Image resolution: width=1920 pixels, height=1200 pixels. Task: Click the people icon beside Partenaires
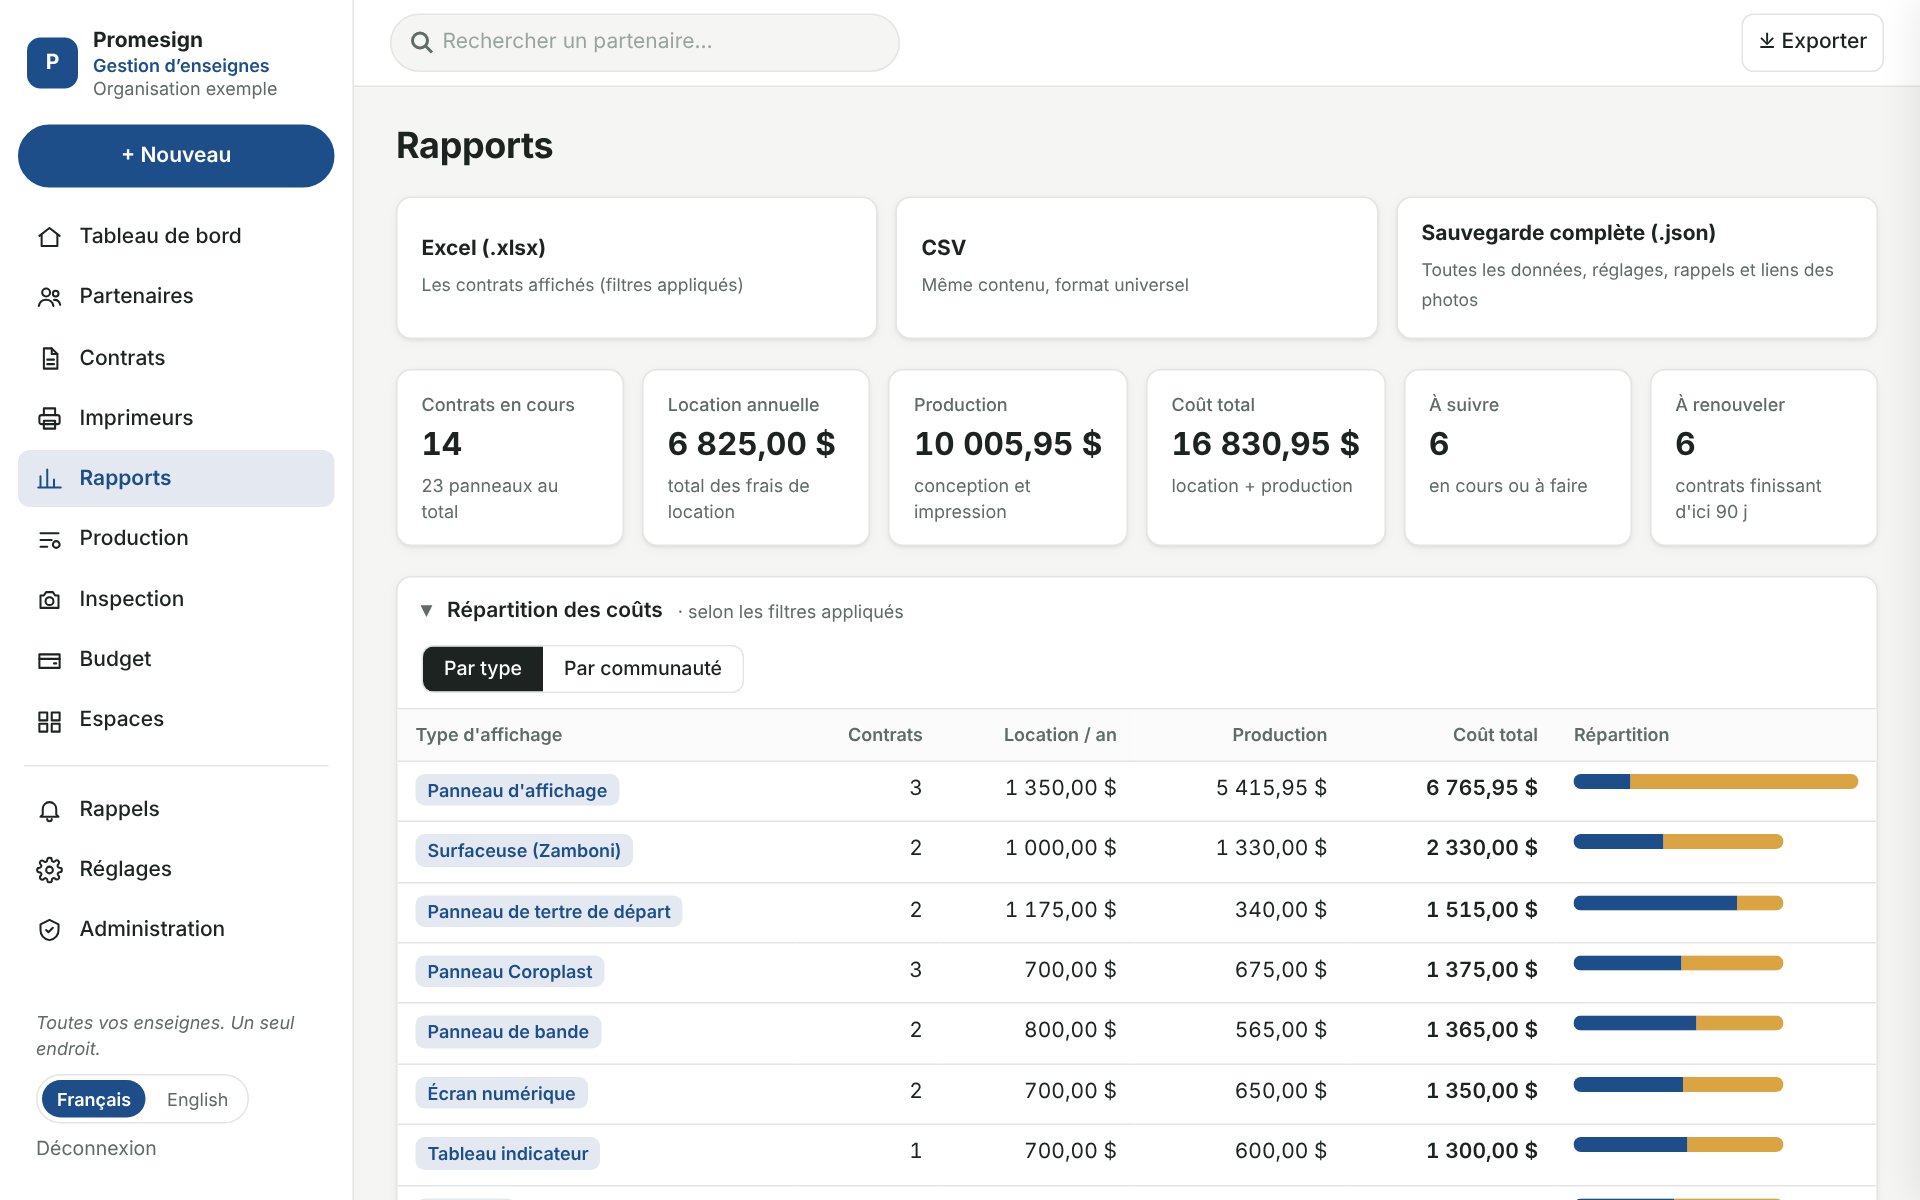point(49,297)
